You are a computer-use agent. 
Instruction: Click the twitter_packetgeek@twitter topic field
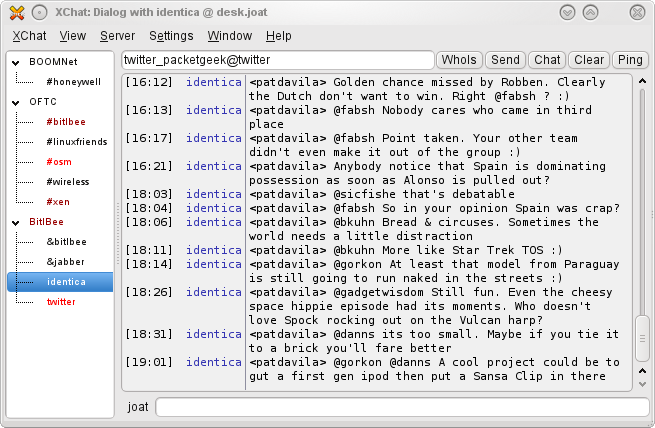pyautogui.click(x=278, y=60)
